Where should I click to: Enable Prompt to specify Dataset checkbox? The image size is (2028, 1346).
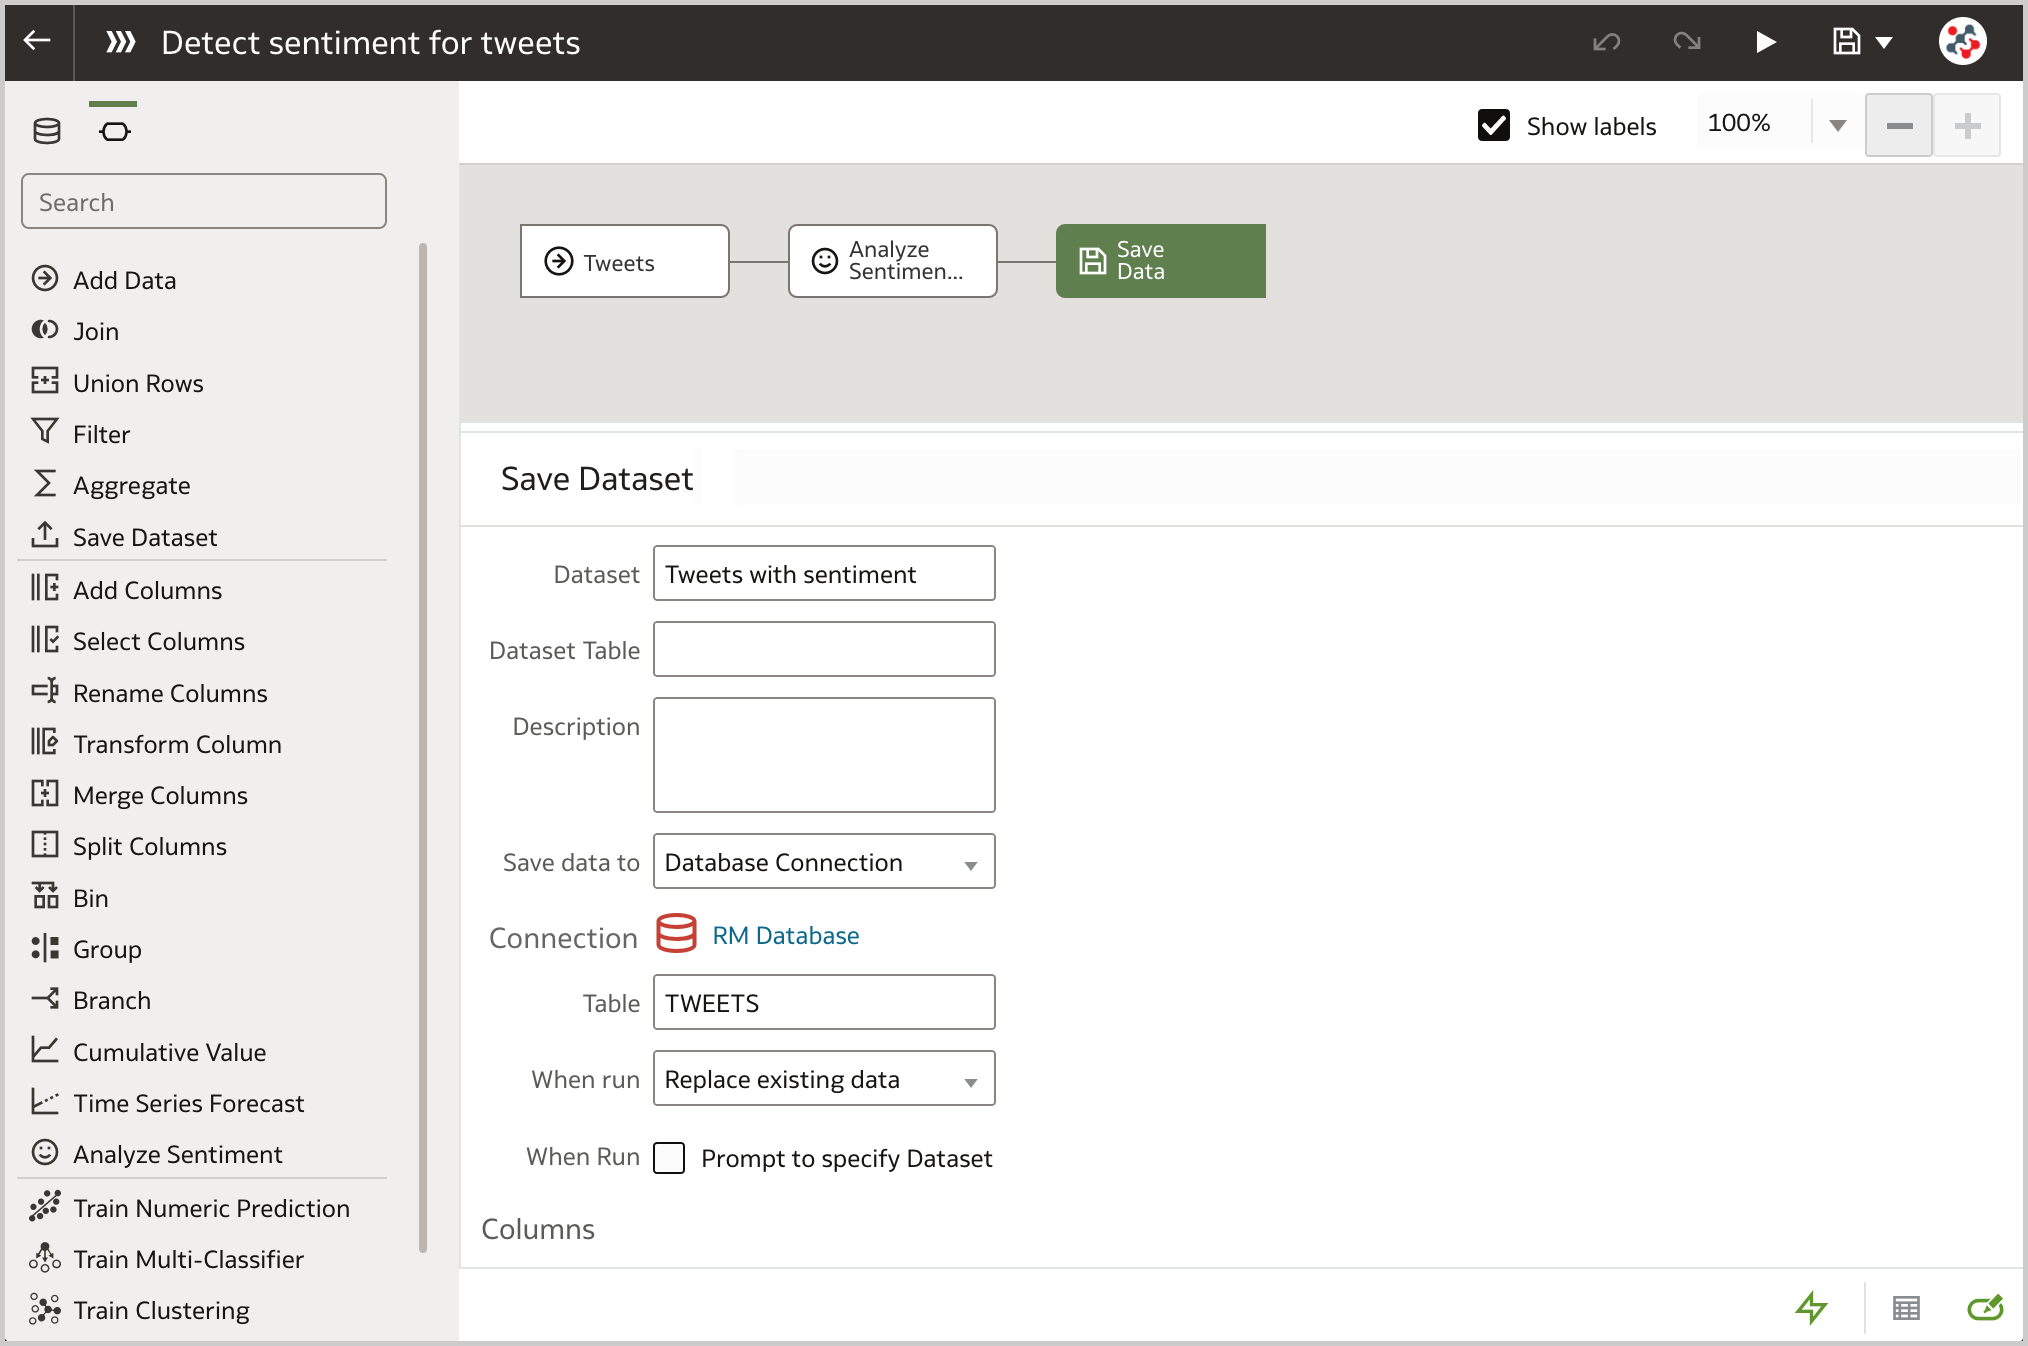(671, 1158)
